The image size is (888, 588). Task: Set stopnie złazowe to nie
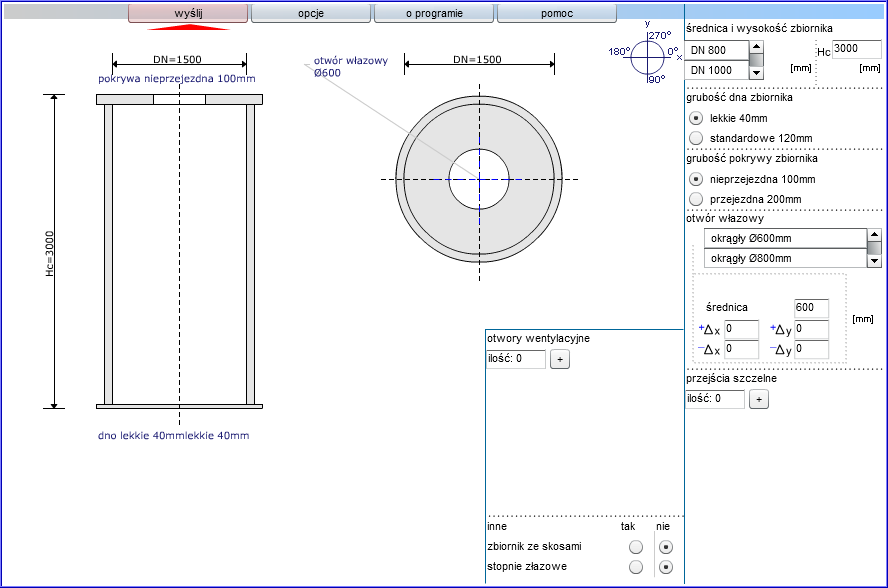point(666,567)
